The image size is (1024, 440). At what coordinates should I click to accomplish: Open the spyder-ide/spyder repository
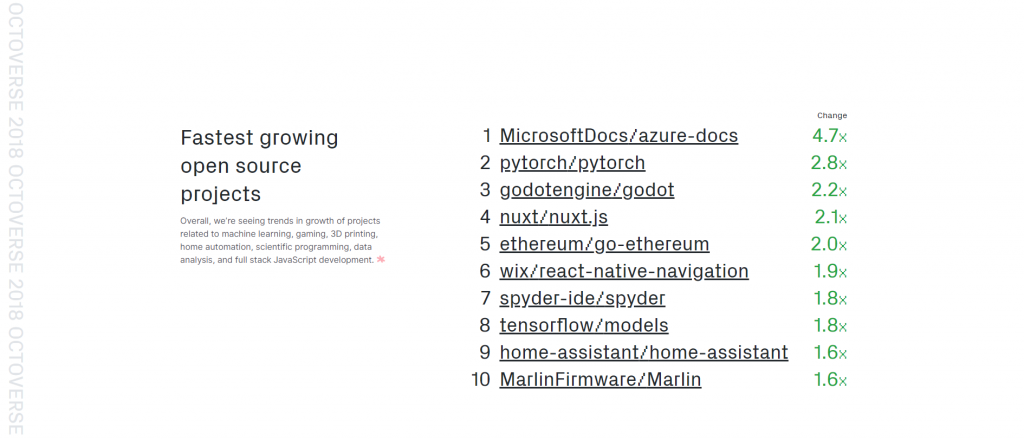coord(582,298)
